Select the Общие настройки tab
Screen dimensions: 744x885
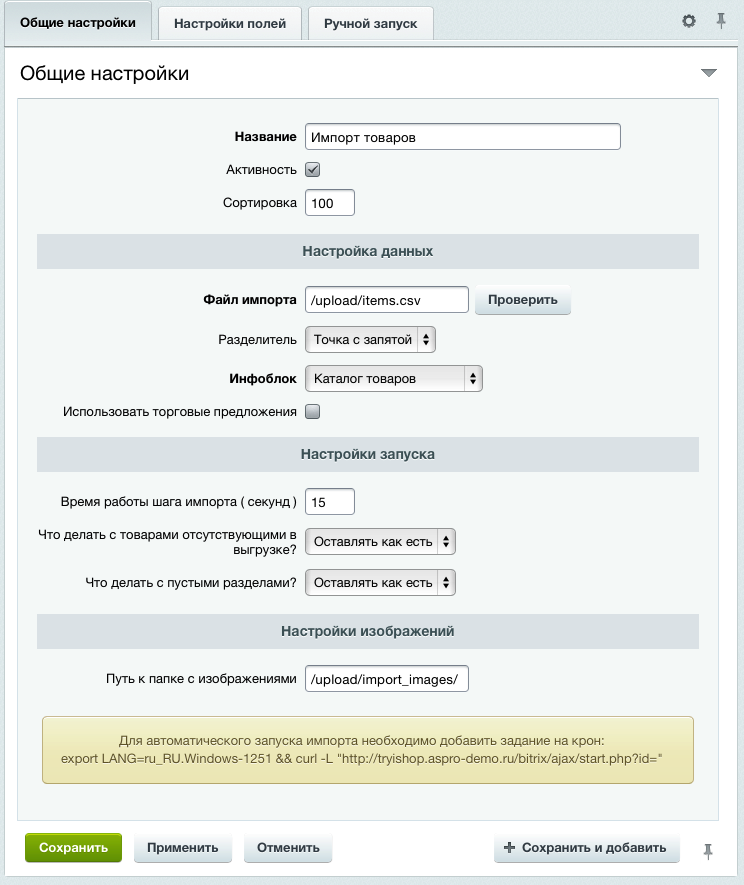[77, 22]
